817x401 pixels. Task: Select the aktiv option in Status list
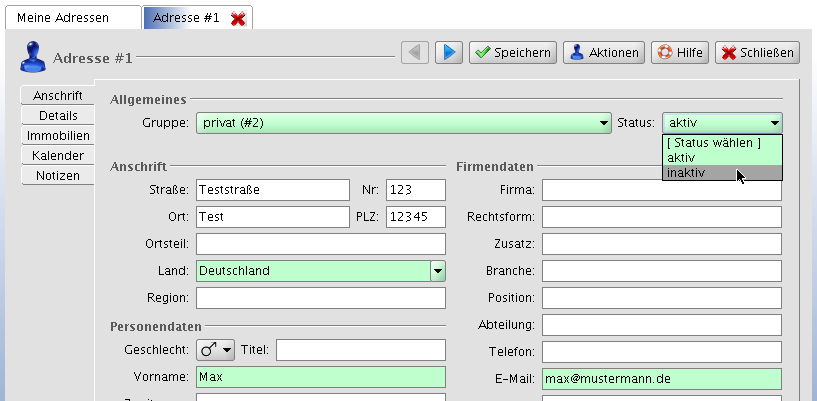700,158
